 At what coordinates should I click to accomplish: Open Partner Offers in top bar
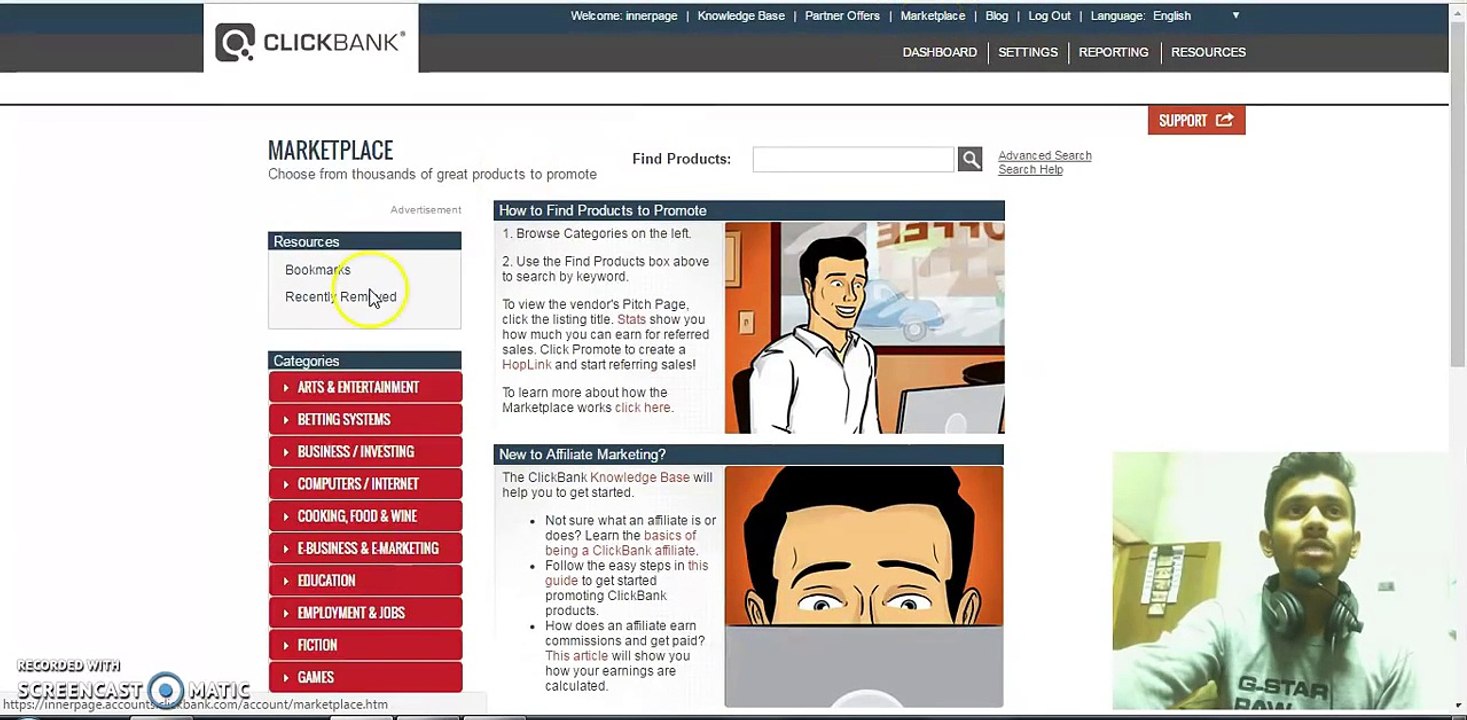(x=842, y=16)
